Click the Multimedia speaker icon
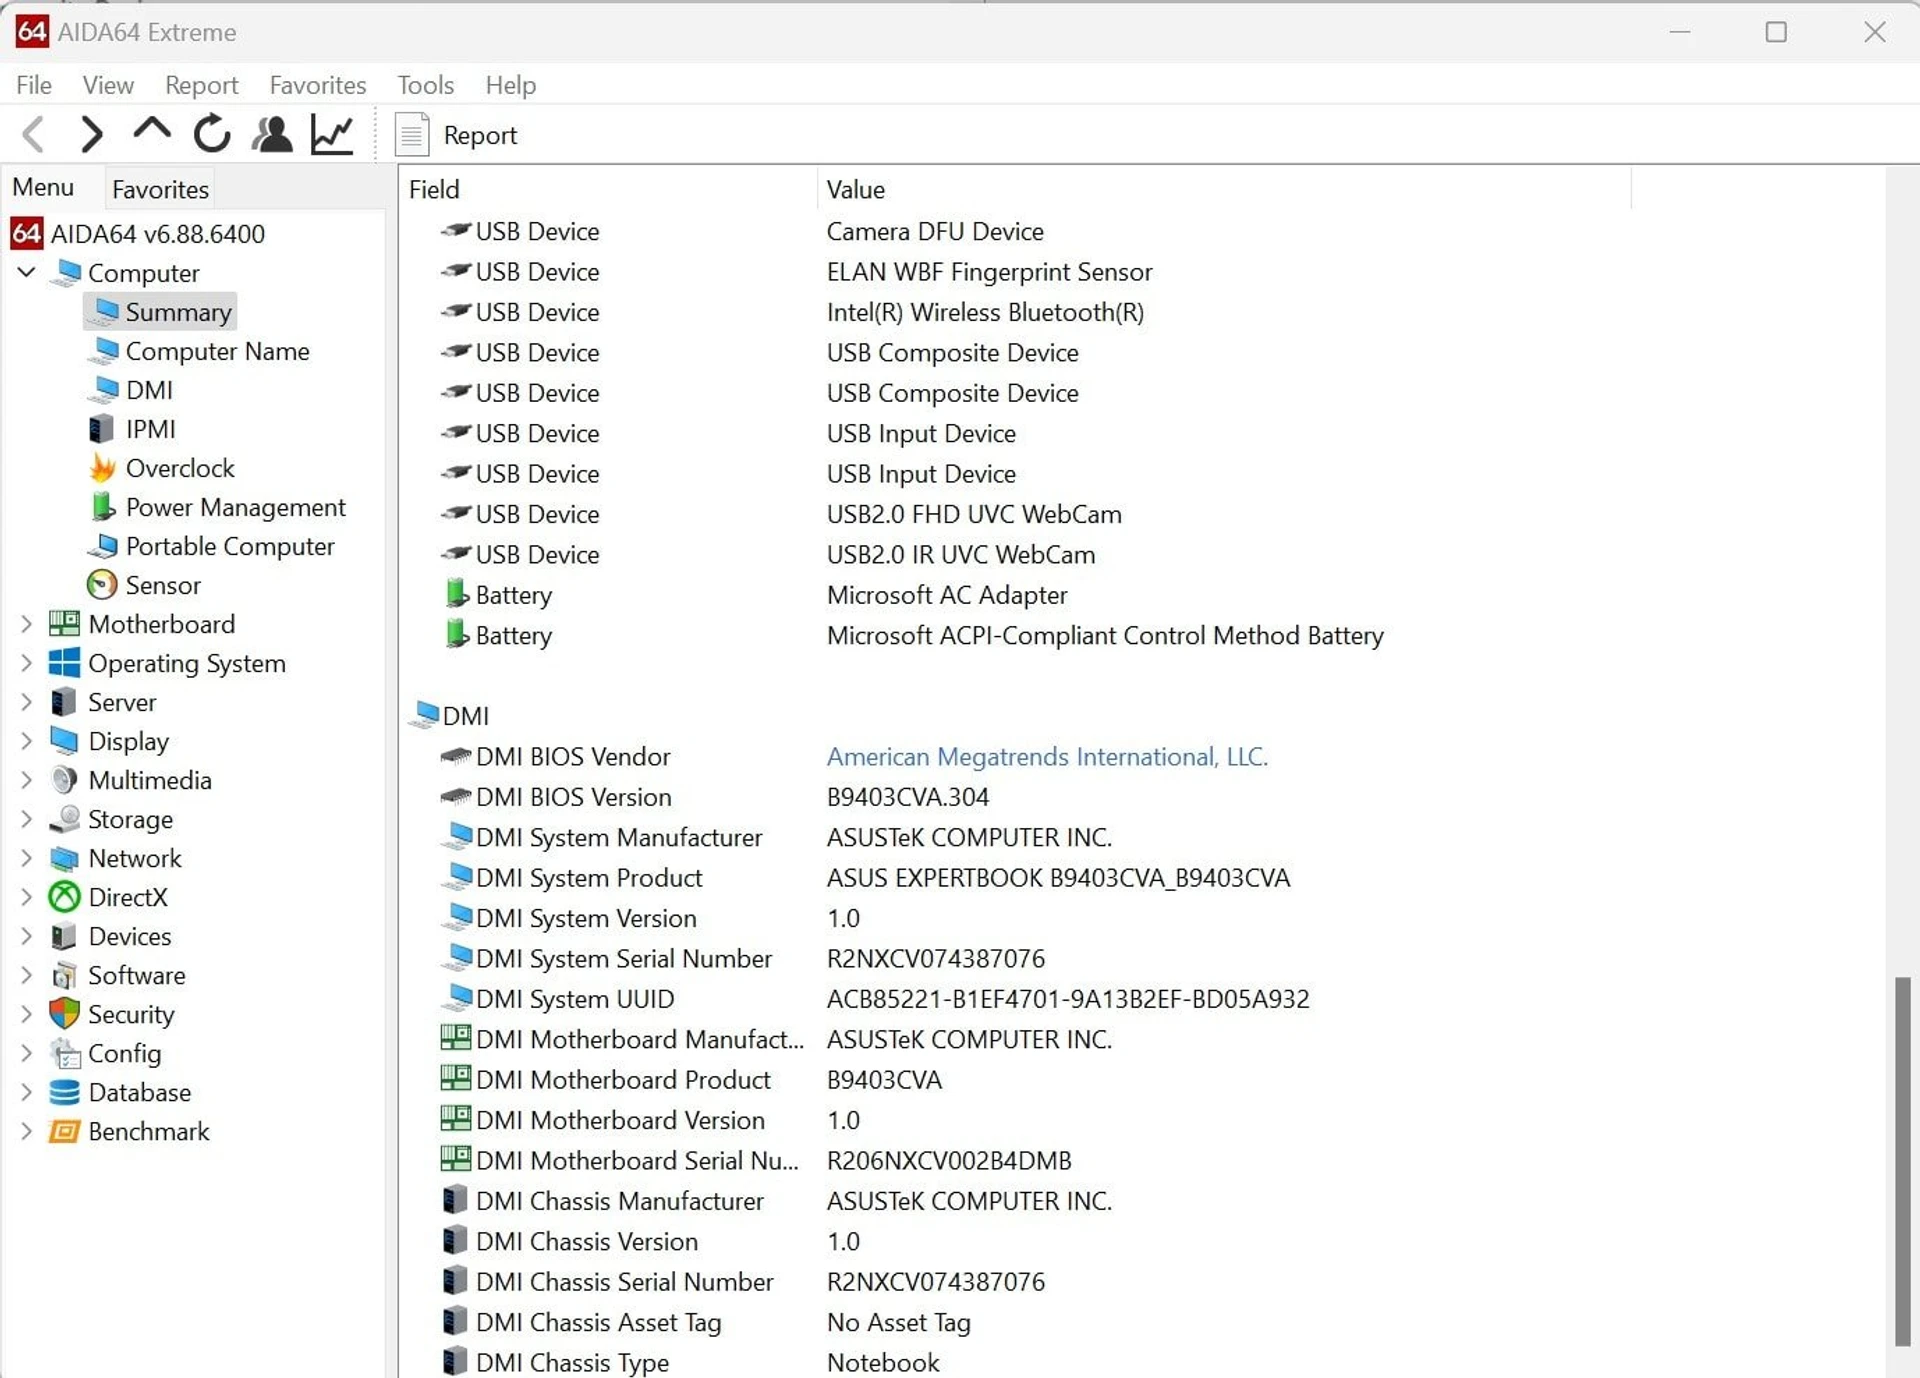 [x=64, y=780]
